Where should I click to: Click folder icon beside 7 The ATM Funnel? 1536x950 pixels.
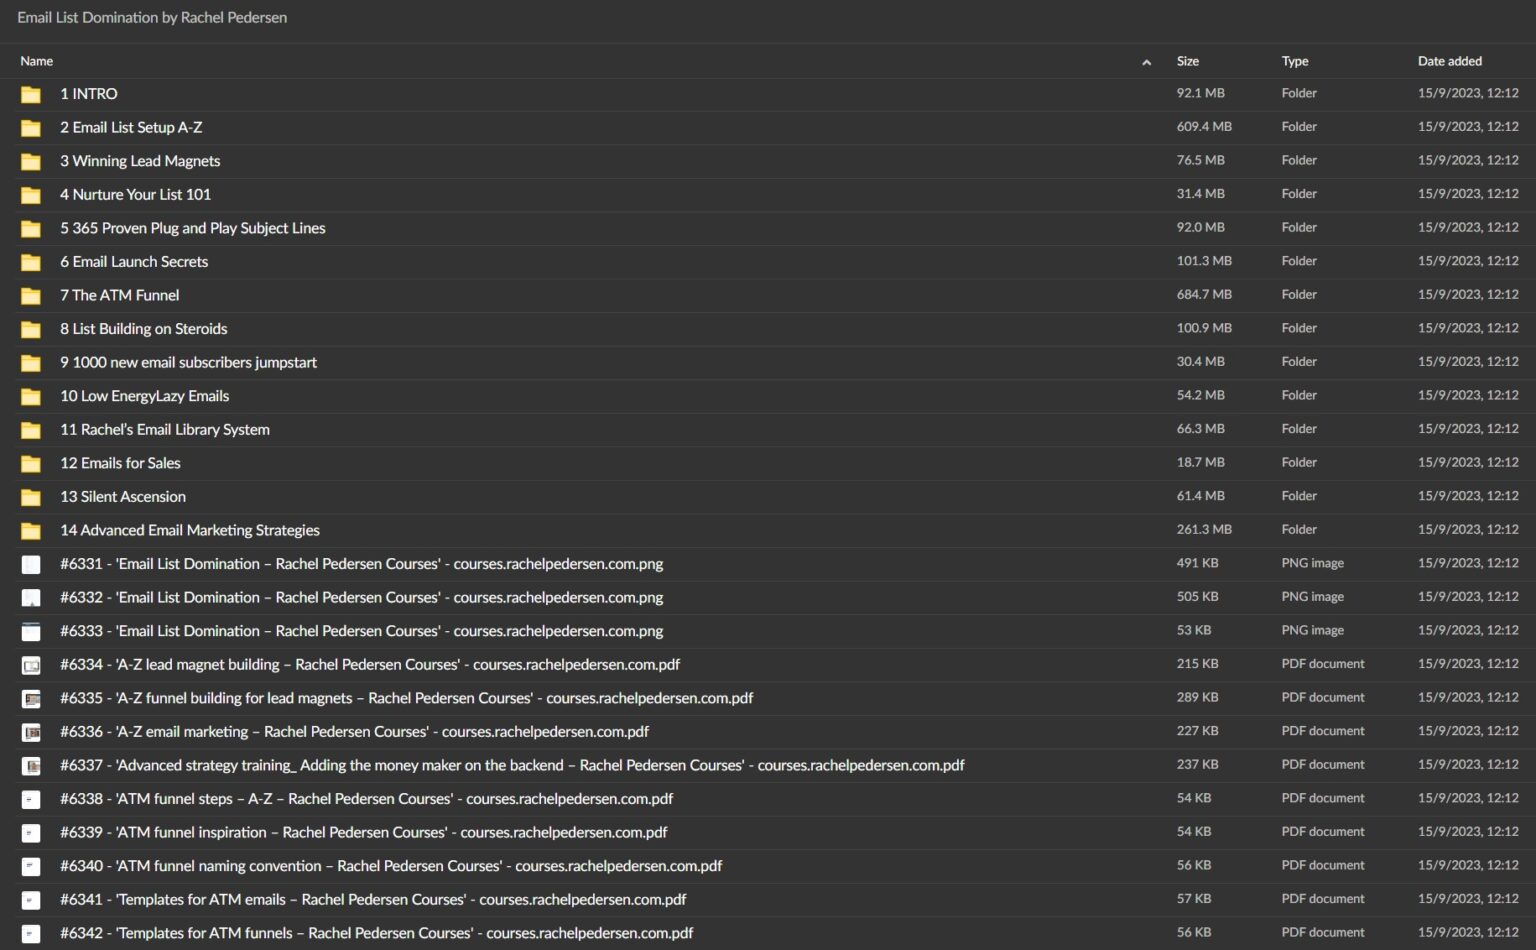[31, 296]
